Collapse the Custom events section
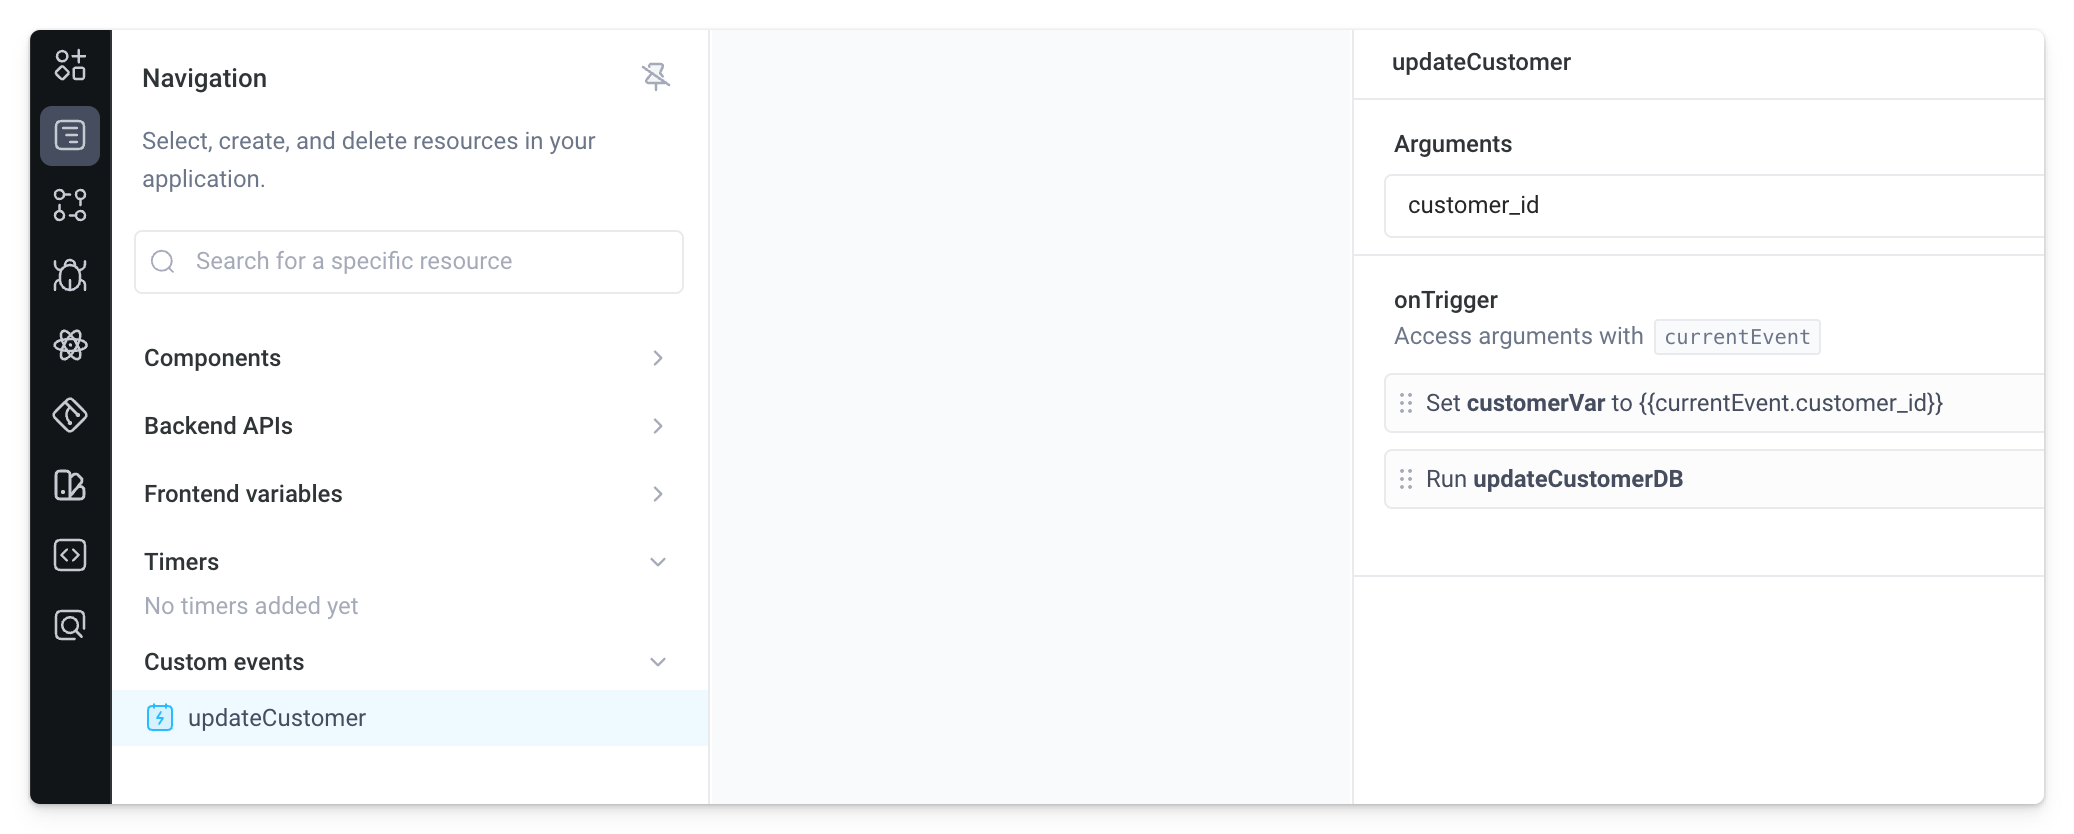This screenshot has height=834, width=2074. [657, 661]
